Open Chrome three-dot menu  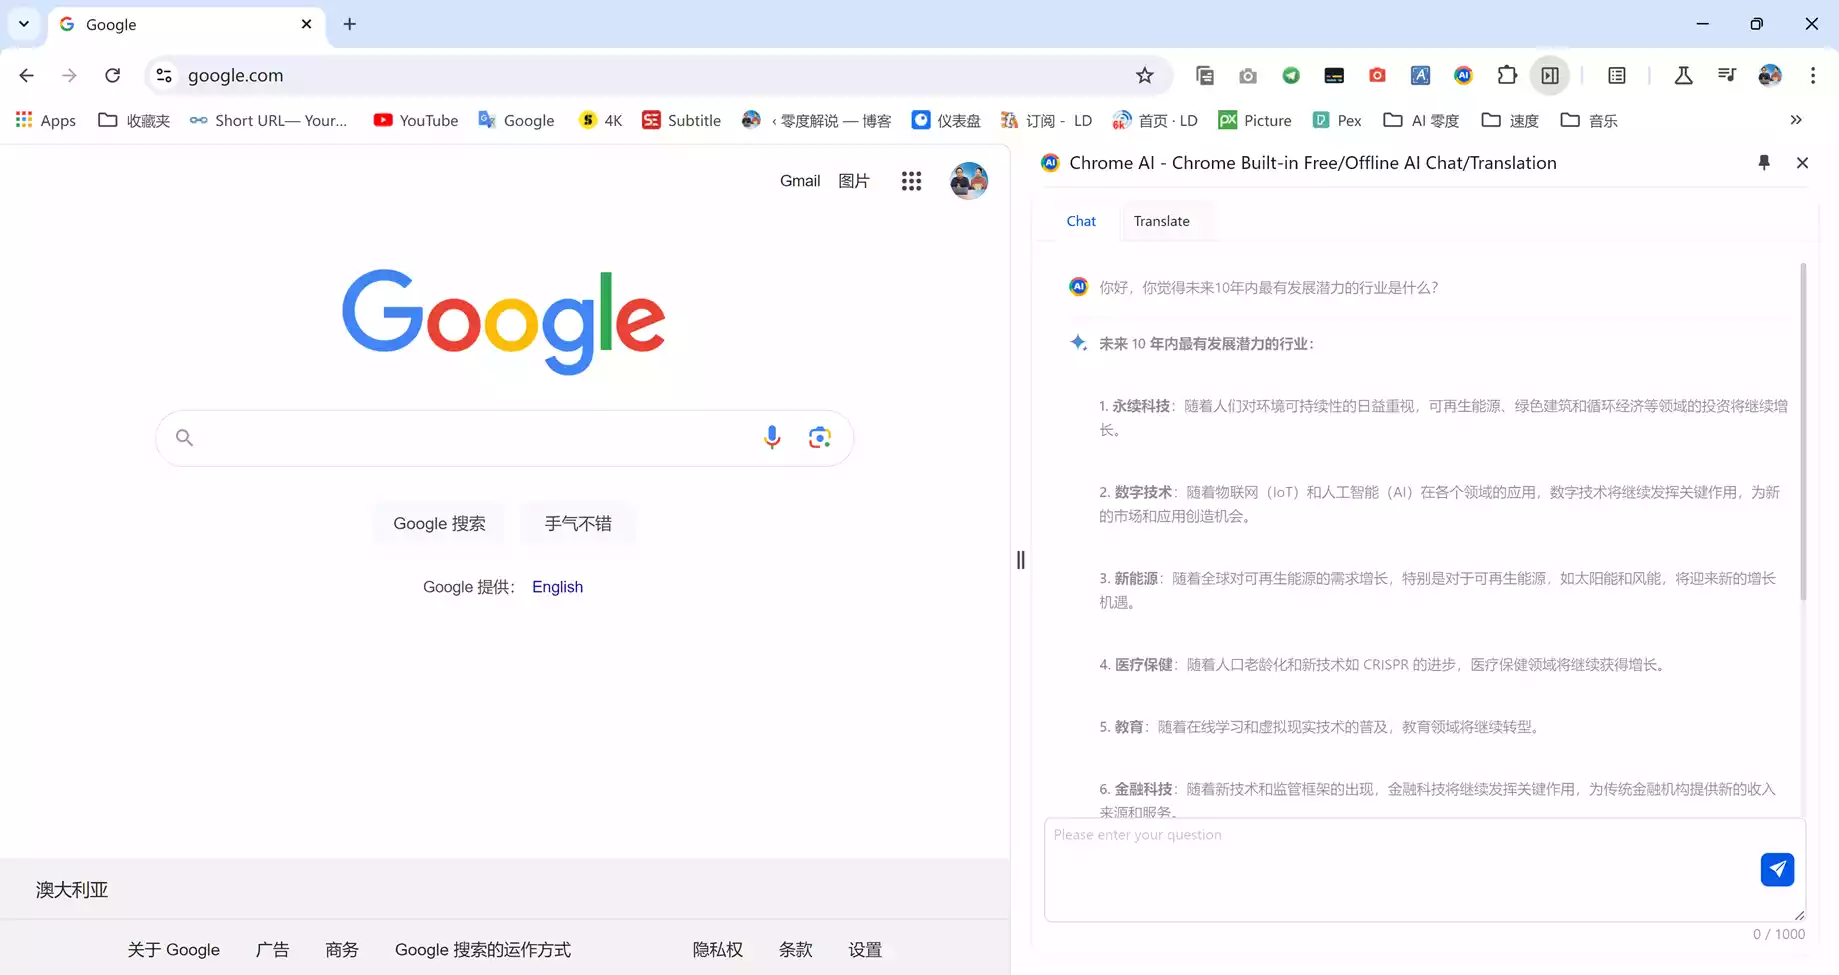coord(1812,76)
